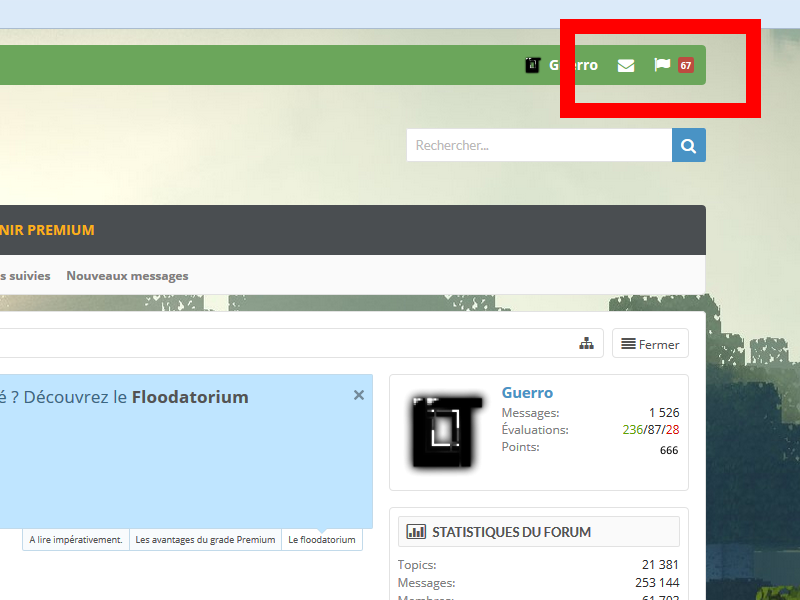Open the alerts flag icon
Image resolution: width=800 pixels, height=600 pixels.
click(661, 65)
